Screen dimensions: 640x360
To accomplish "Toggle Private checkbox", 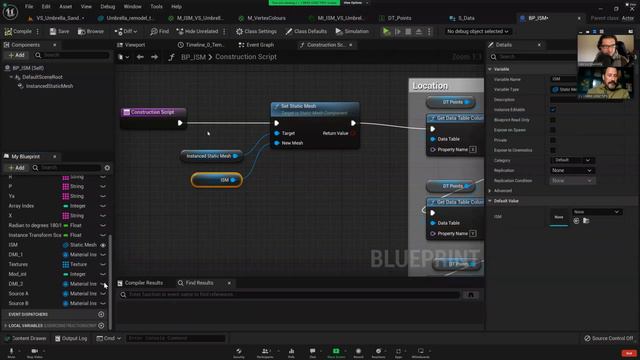I will [x=553, y=140].
